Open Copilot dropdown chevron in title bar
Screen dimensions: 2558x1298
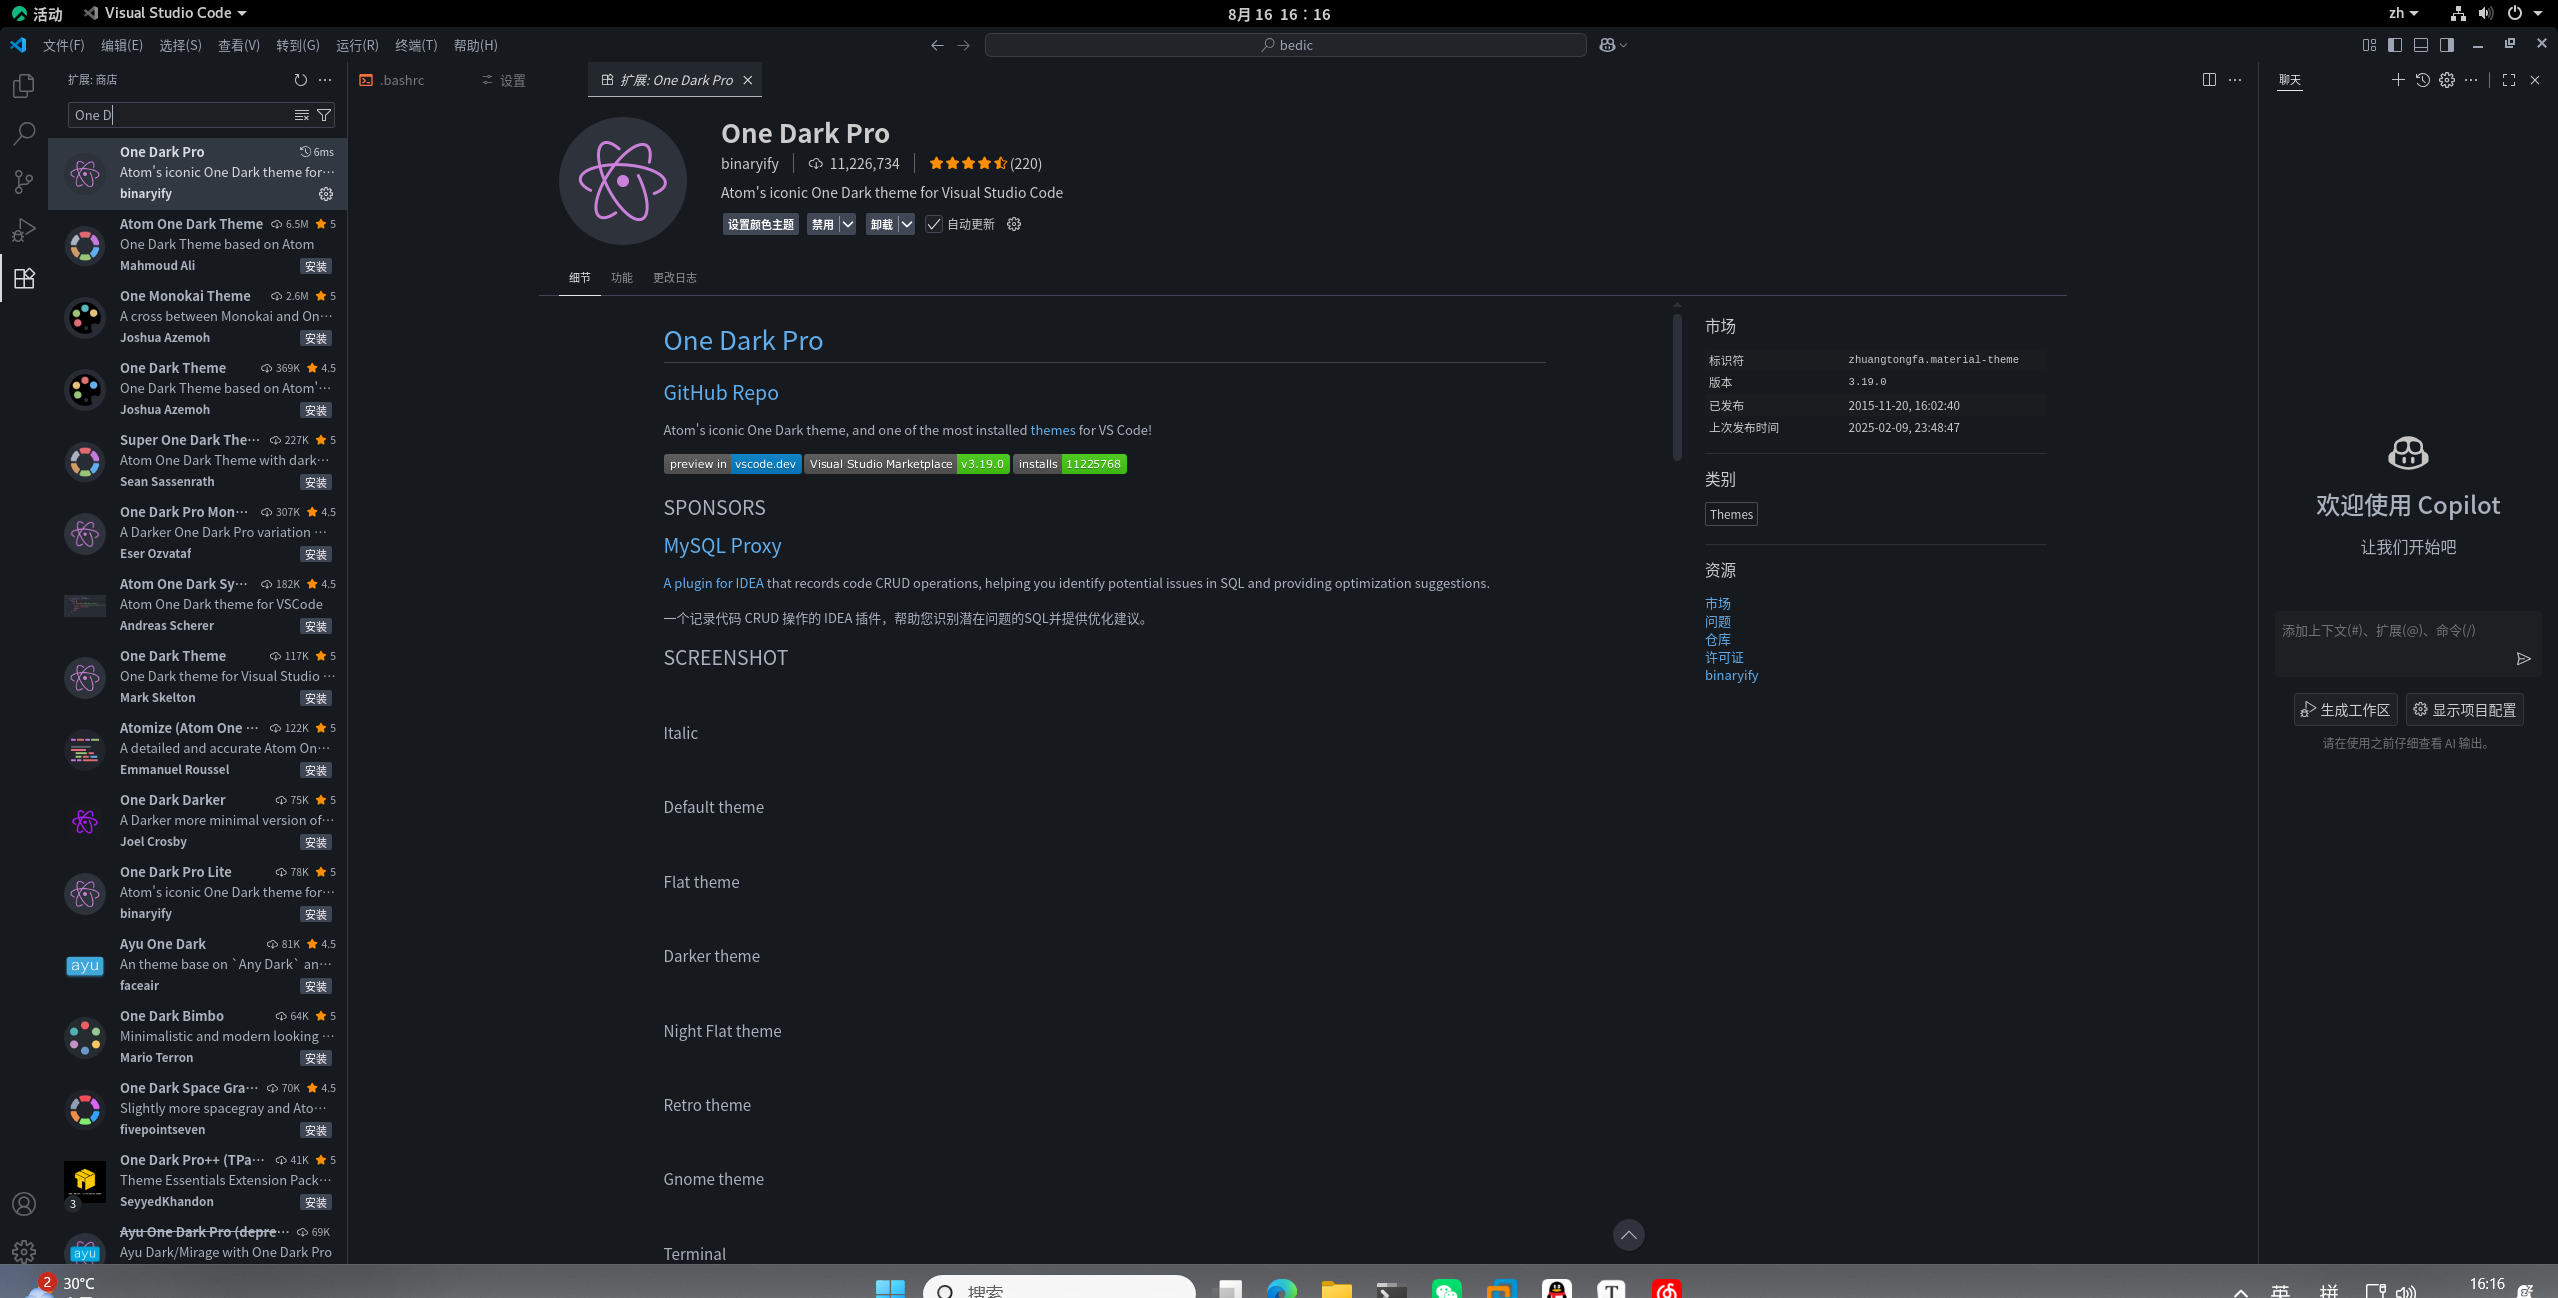[1623, 45]
